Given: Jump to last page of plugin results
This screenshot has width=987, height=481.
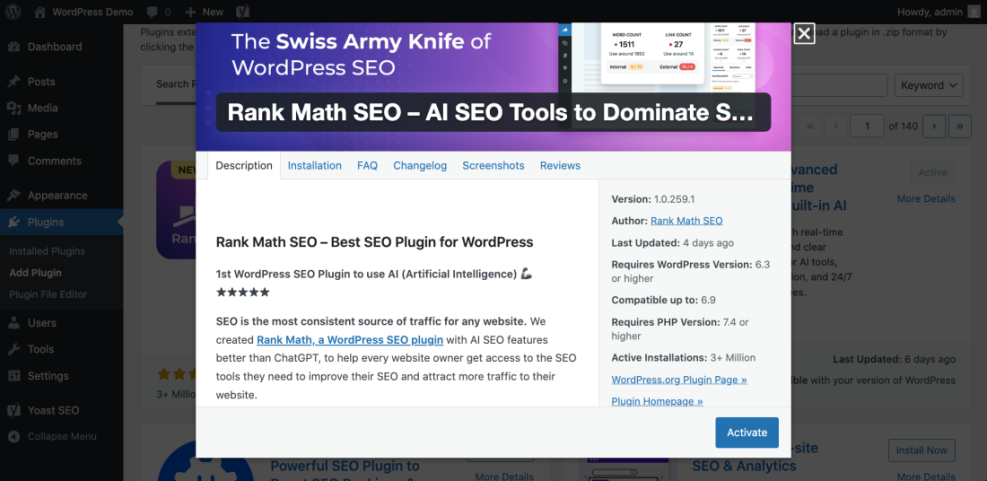Looking at the screenshot, I should (960, 126).
